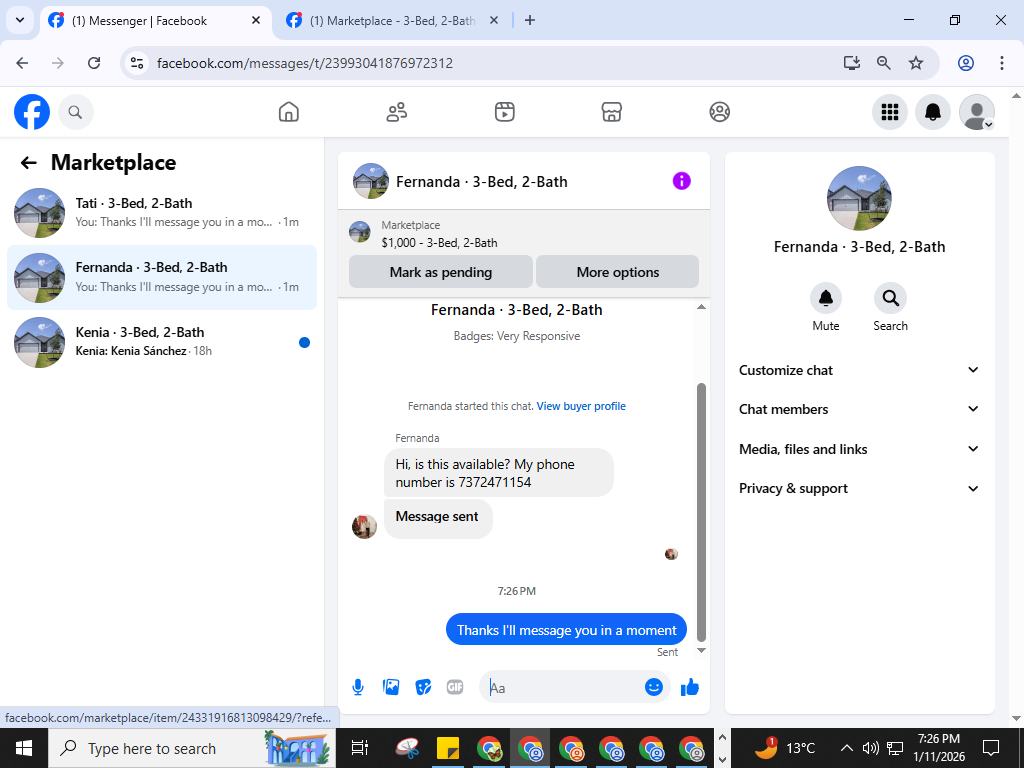The image size is (1024, 768).
Task: Open Chrome three-dot menu
Action: point(1001,63)
